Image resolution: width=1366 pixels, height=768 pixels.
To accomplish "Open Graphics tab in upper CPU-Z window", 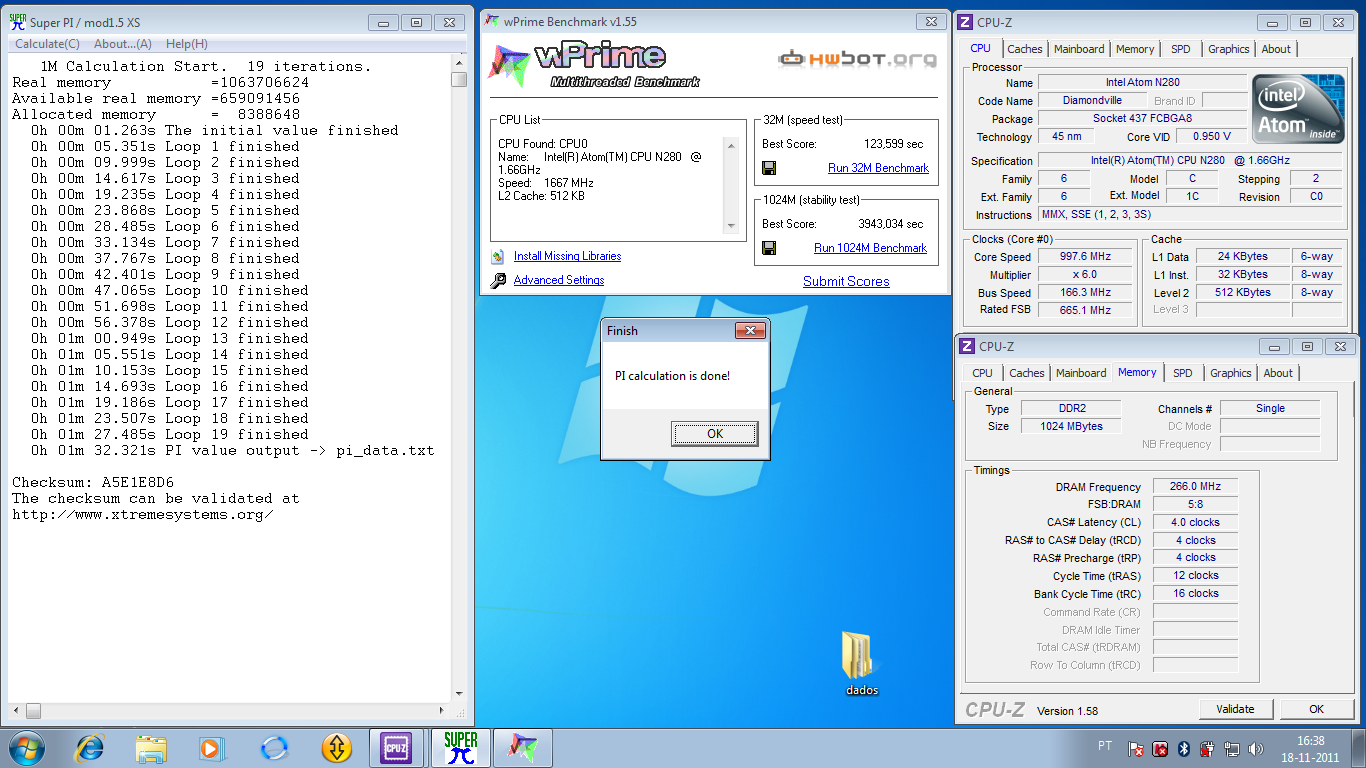I will [1228, 49].
